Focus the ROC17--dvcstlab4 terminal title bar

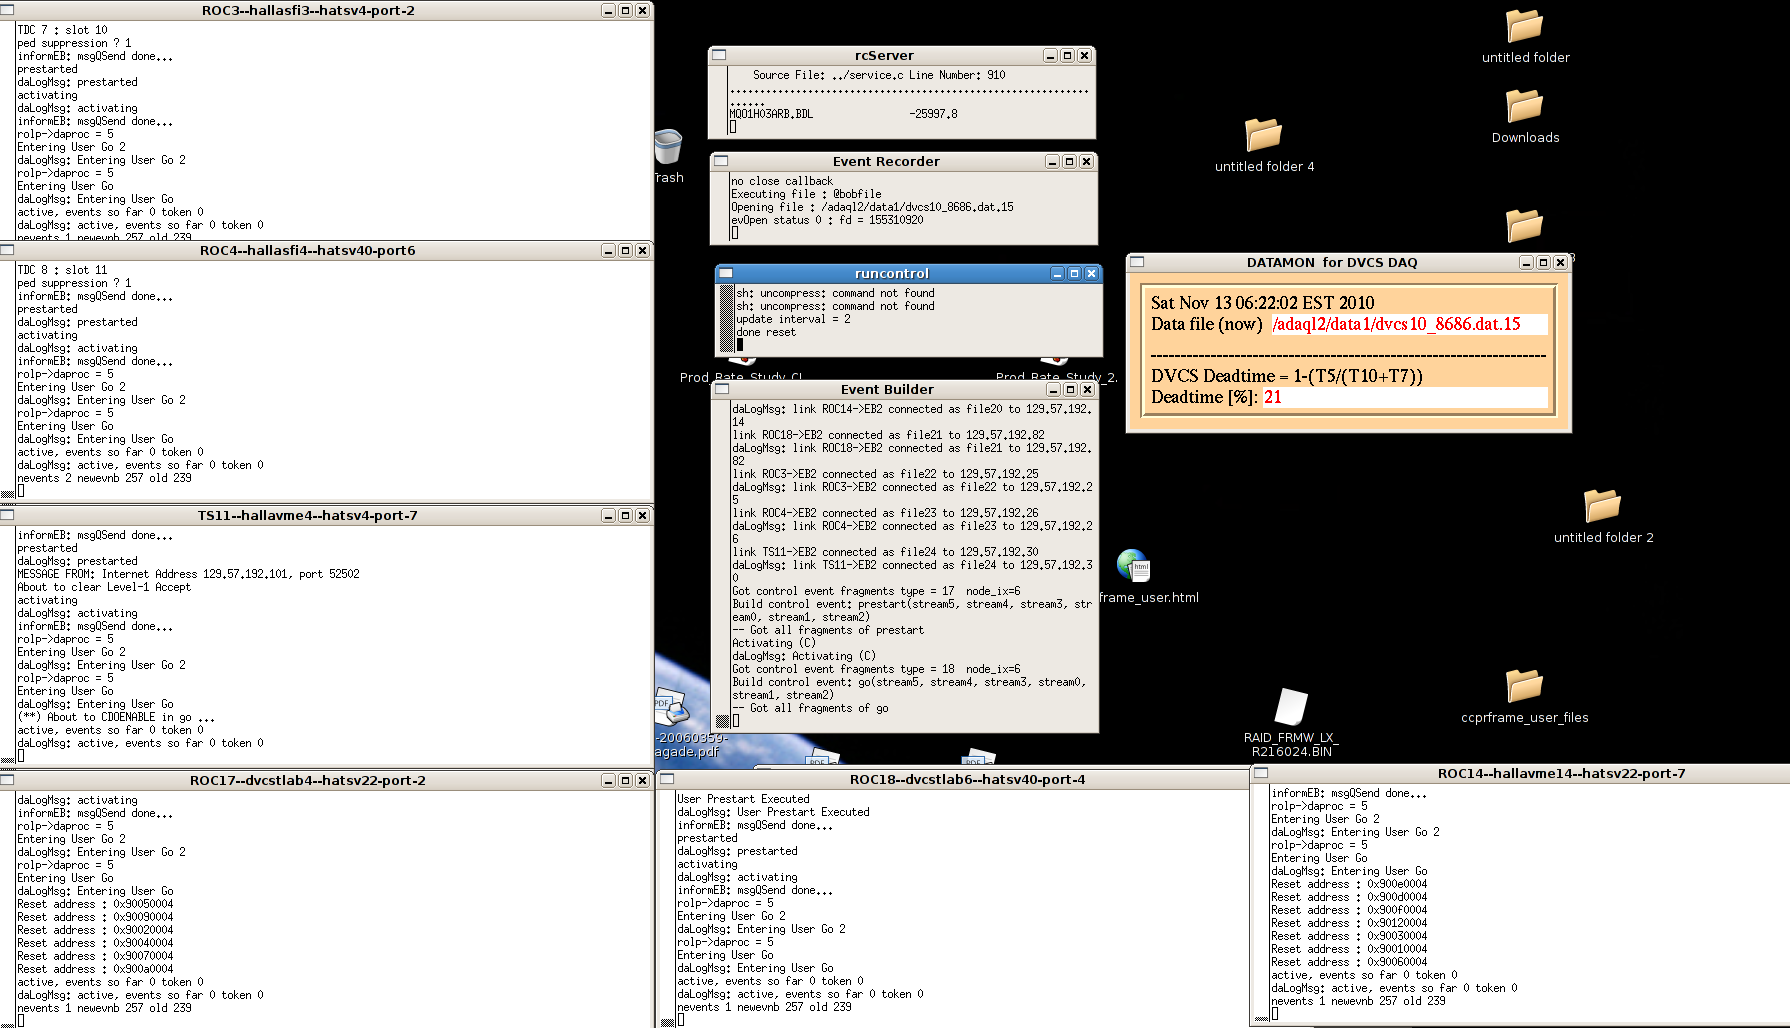coord(308,780)
